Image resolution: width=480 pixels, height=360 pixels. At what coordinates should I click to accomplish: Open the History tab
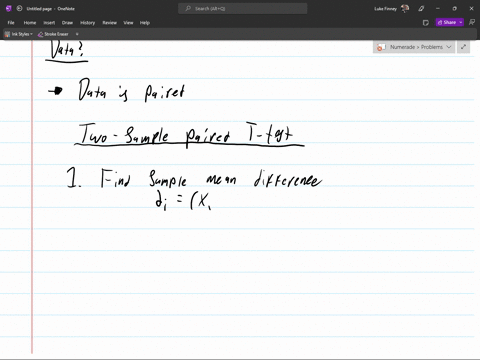(88, 23)
